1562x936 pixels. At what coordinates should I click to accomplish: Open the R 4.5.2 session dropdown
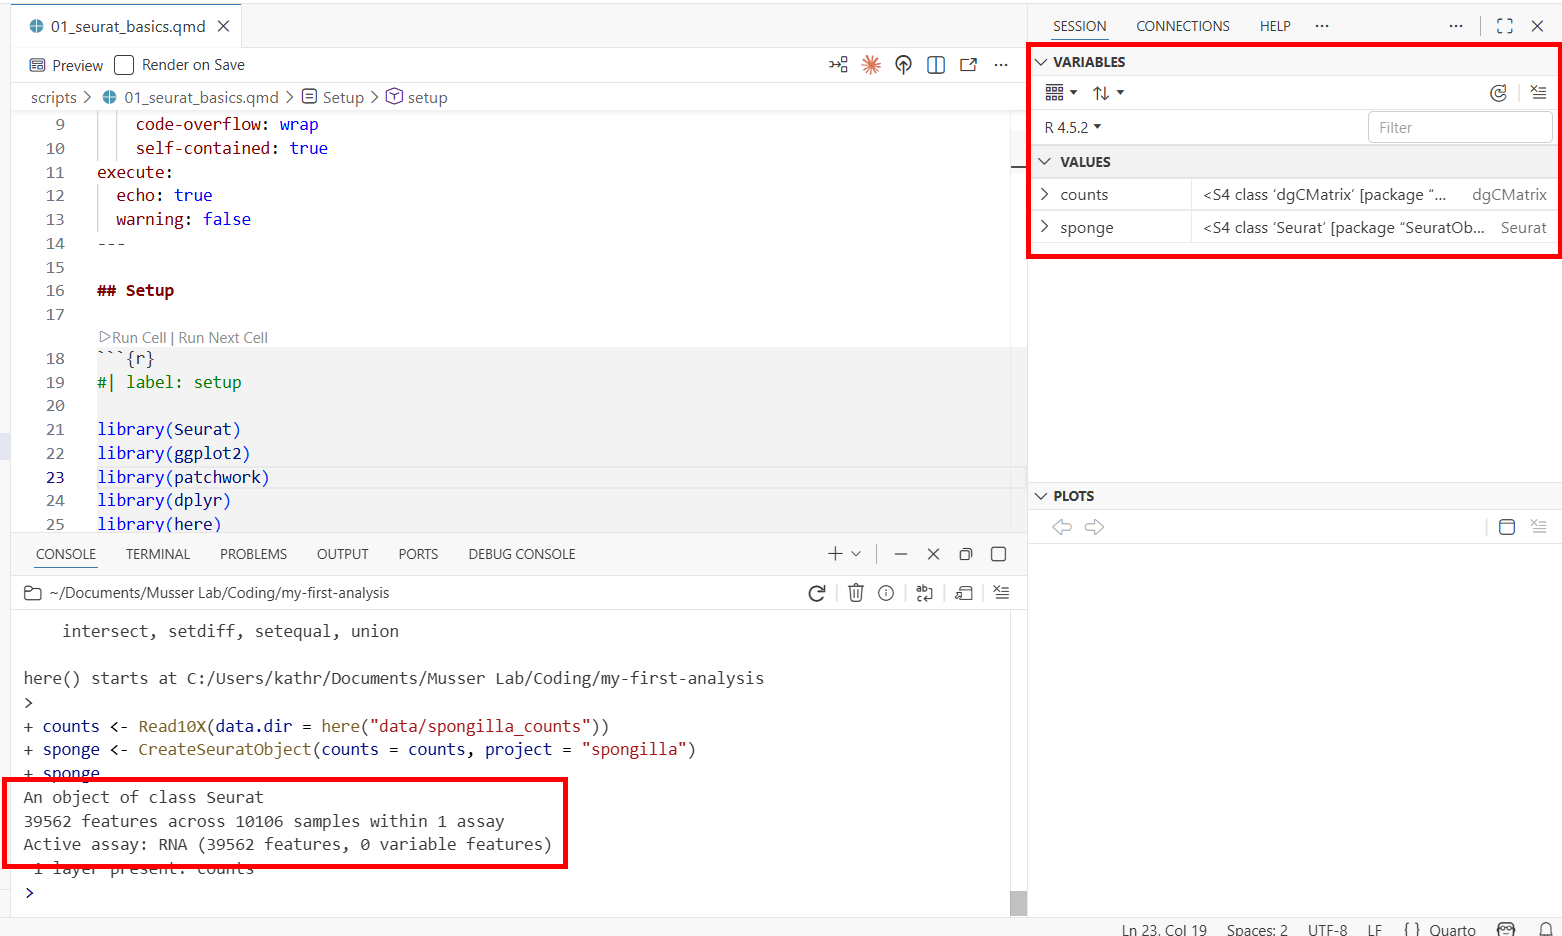[1073, 128]
